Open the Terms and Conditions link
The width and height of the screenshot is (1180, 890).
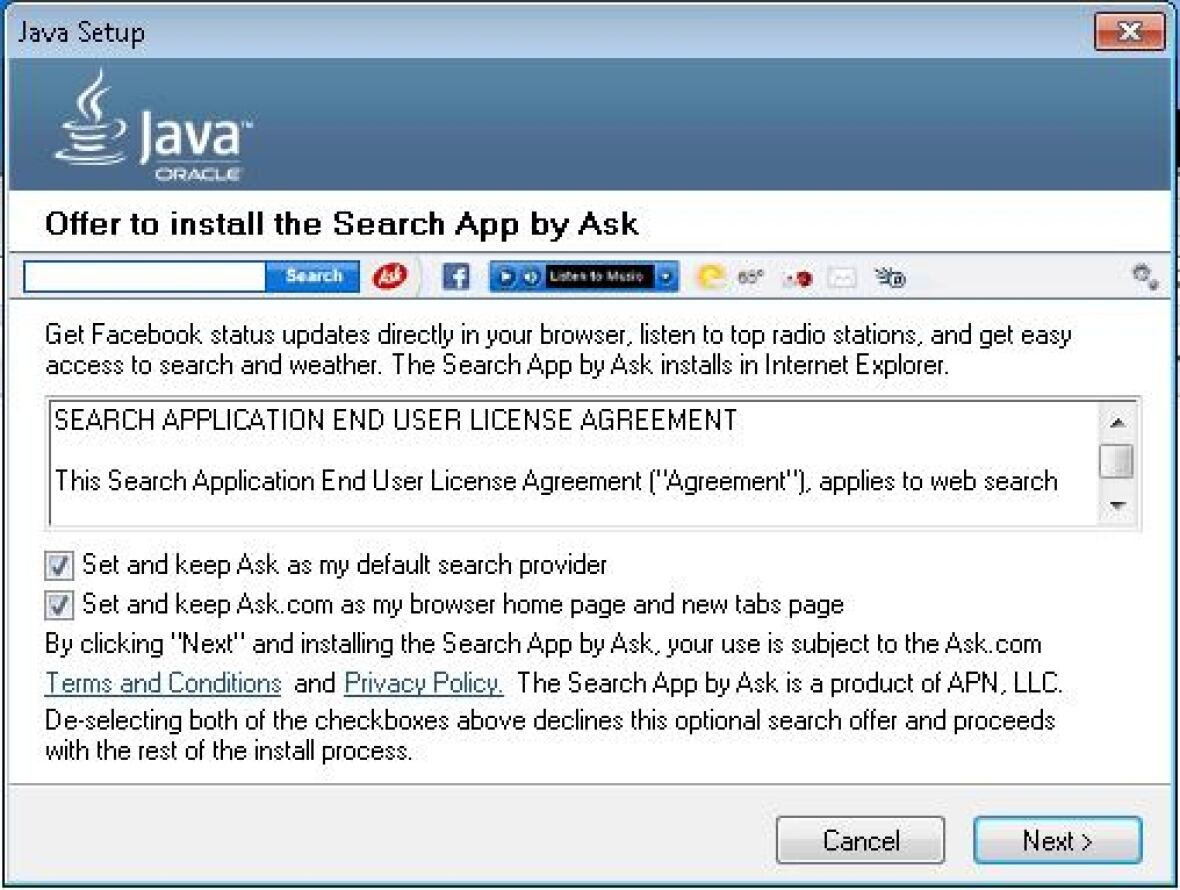click(x=163, y=684)
